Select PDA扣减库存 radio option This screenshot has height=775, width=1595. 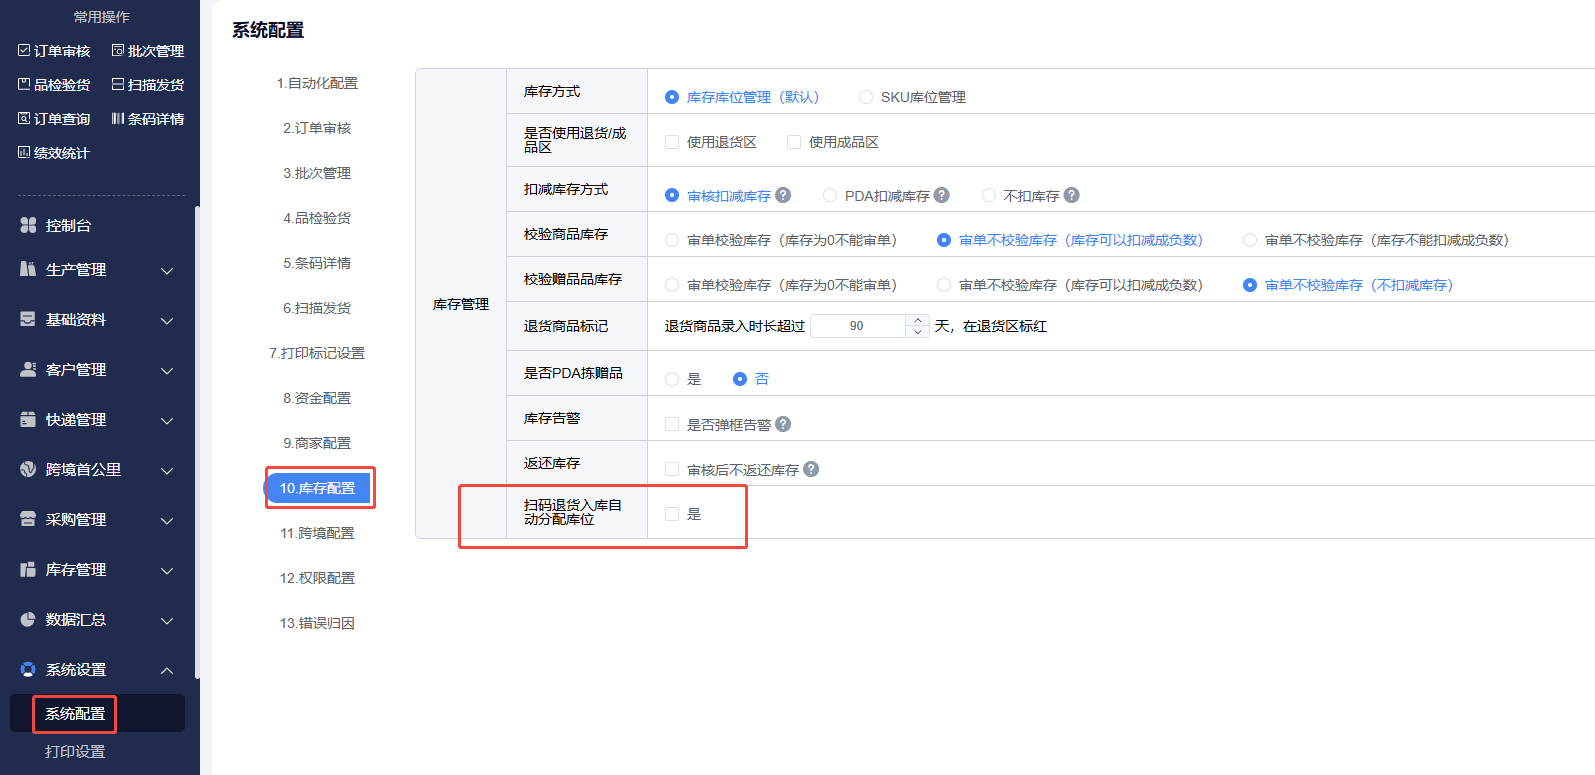[830, 195]
